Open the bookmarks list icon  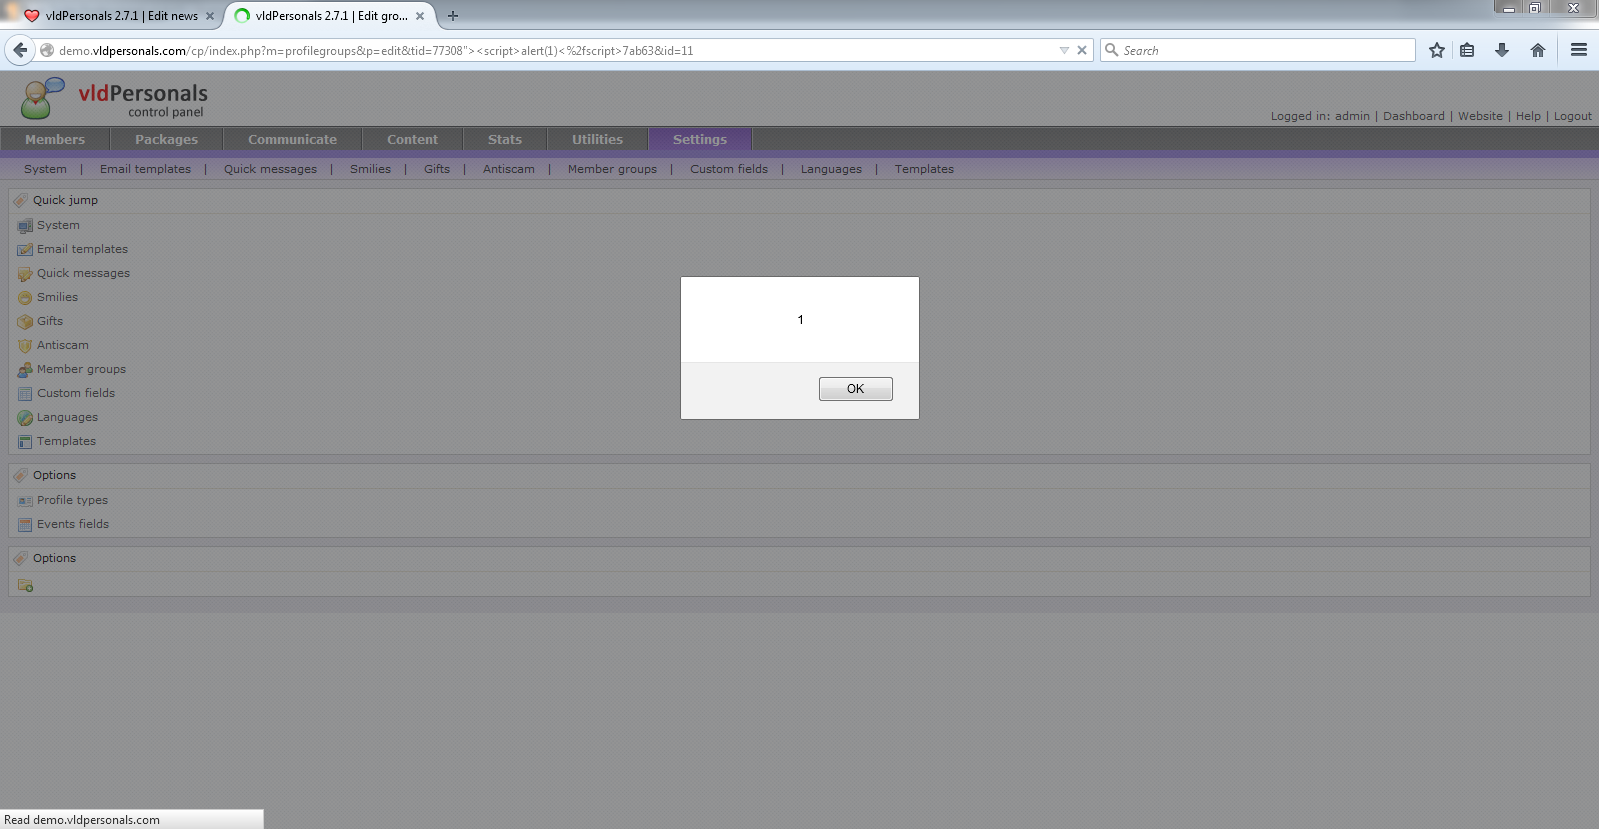(x=1467, y=50)
